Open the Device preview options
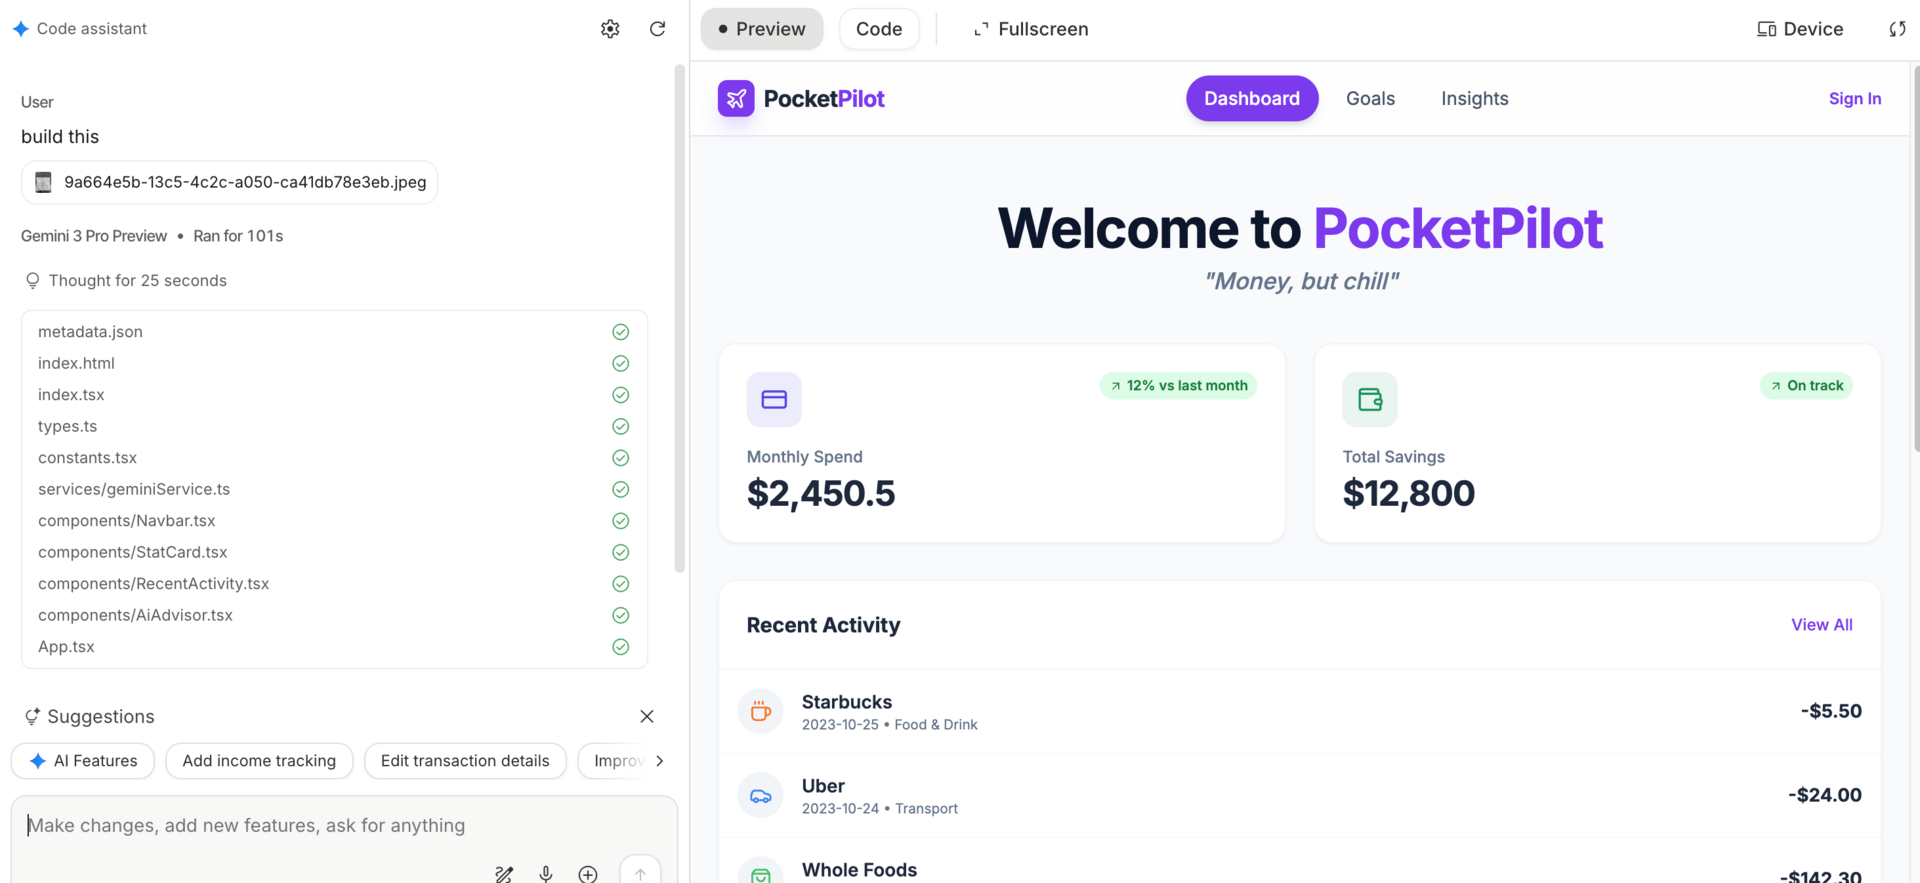The height and width of the screenshot is (883, 1920). (1800, 29)
